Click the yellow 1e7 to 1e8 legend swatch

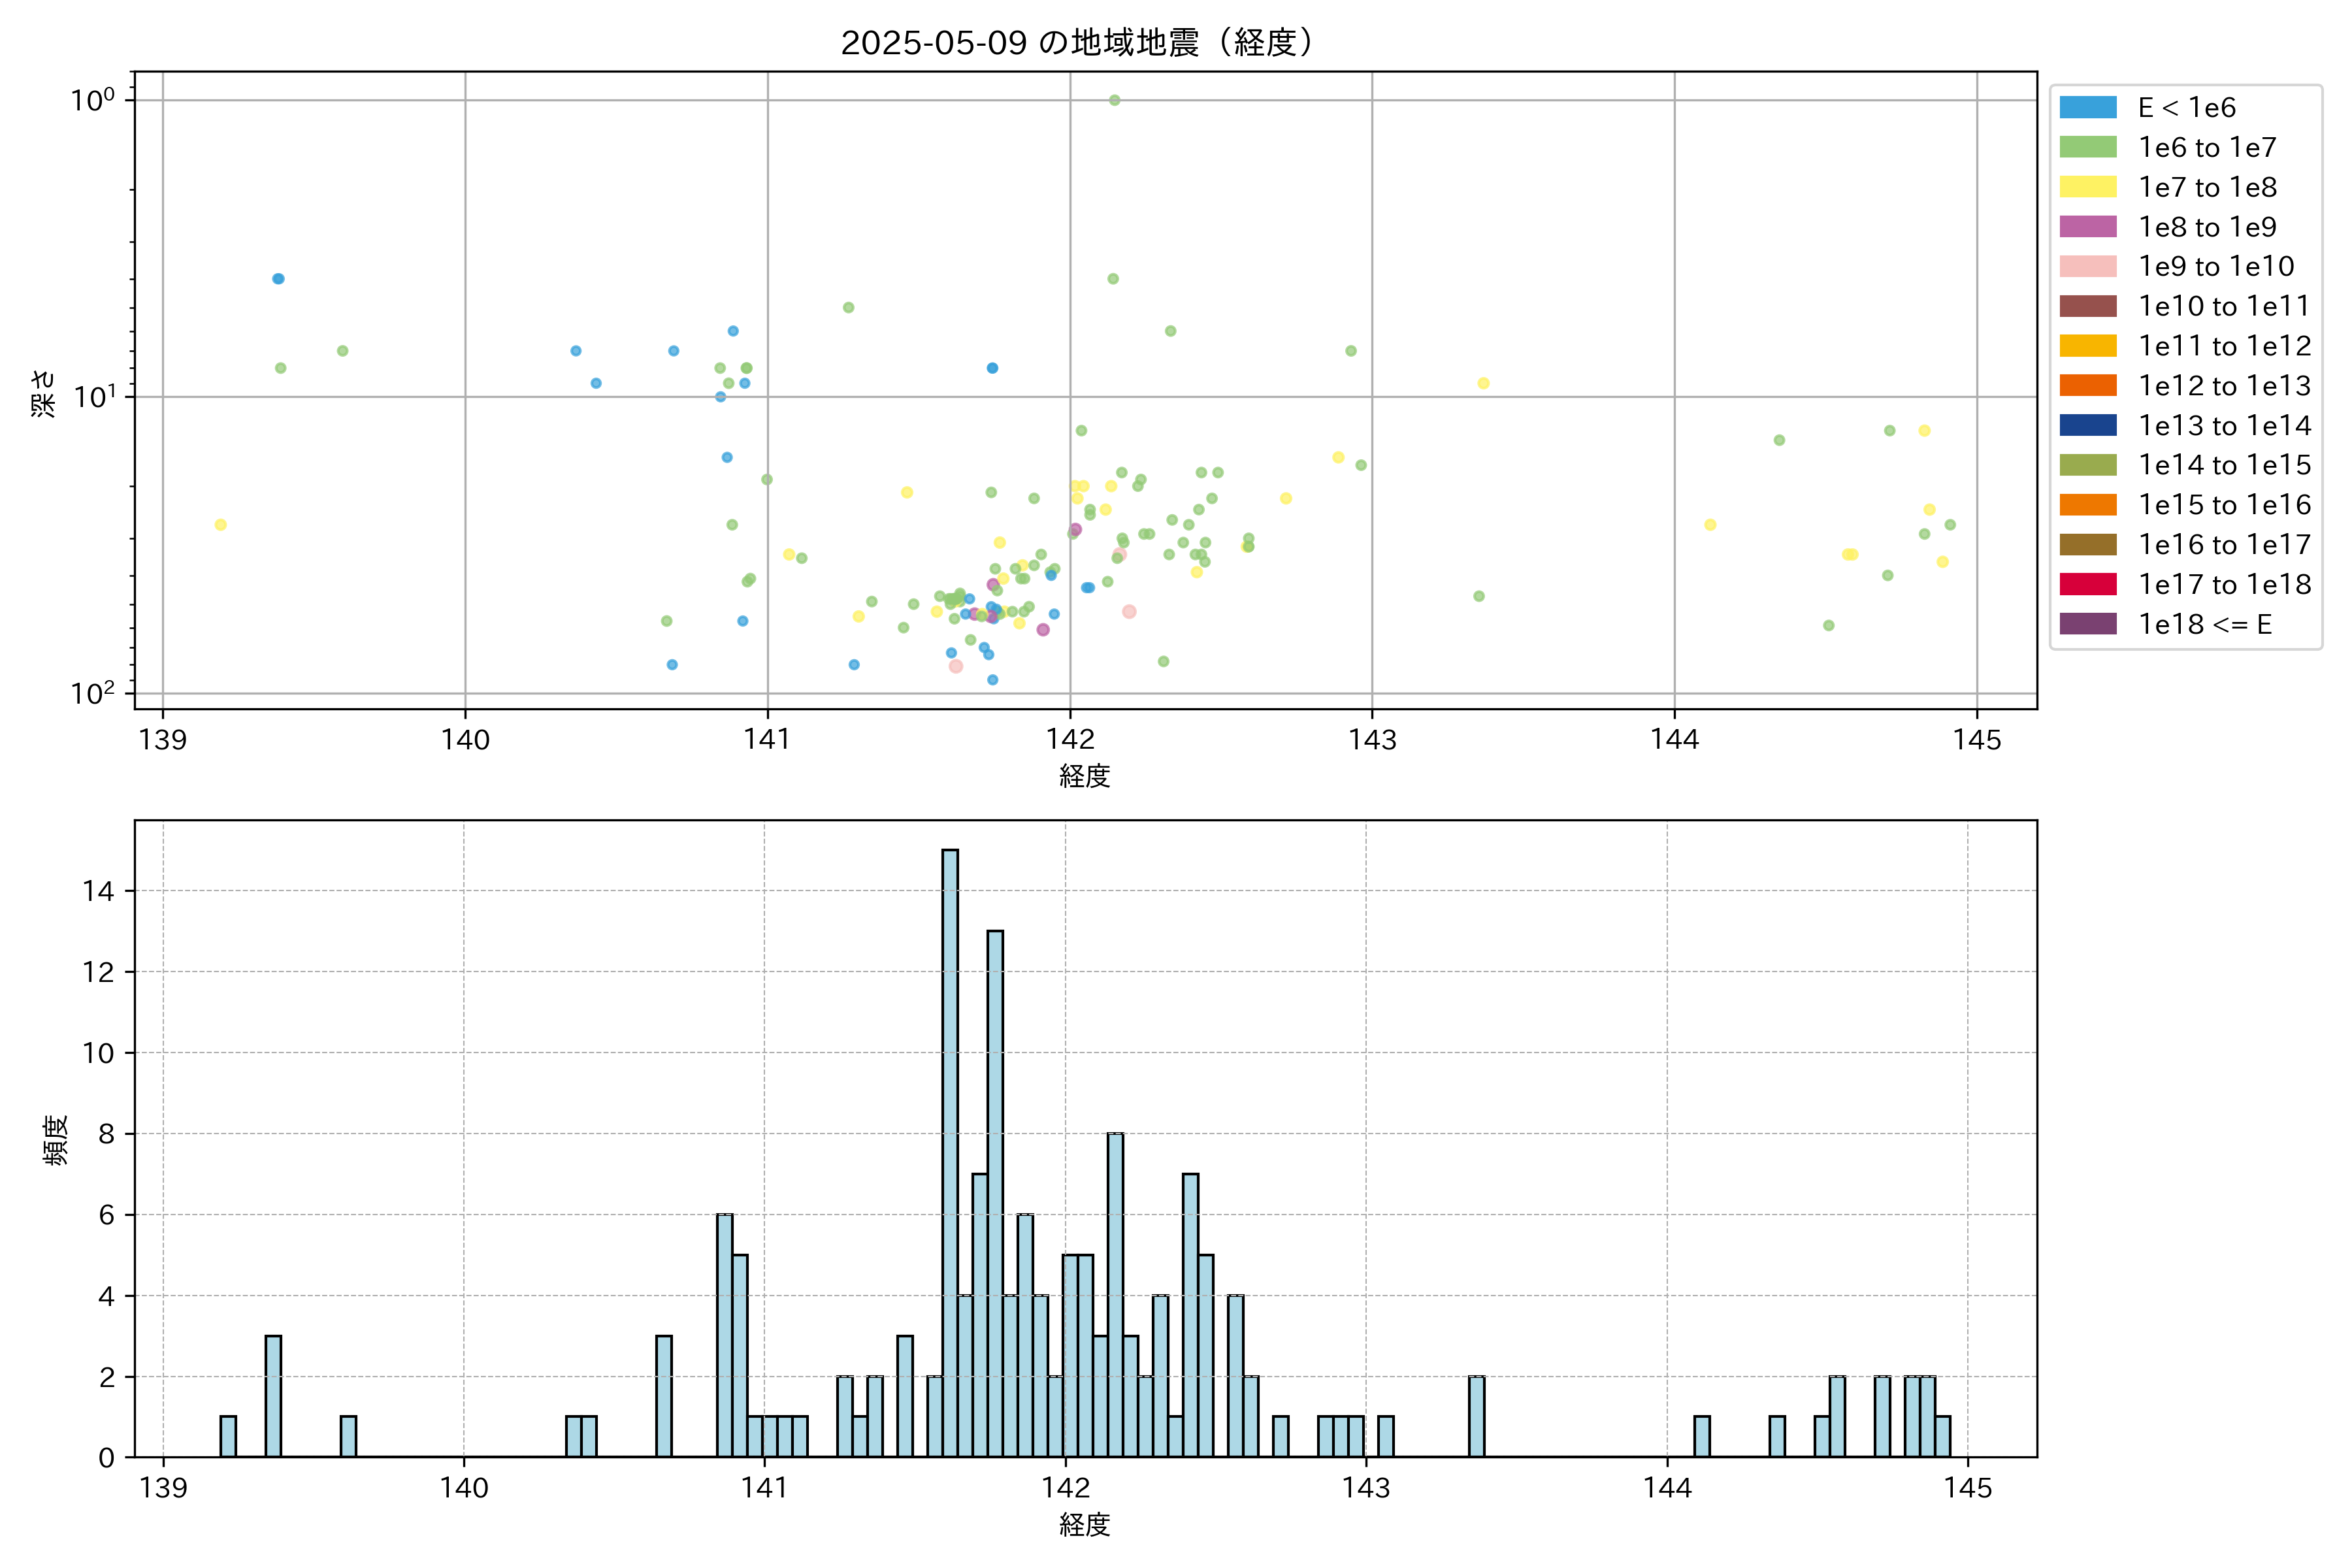tap(2088, 187)
